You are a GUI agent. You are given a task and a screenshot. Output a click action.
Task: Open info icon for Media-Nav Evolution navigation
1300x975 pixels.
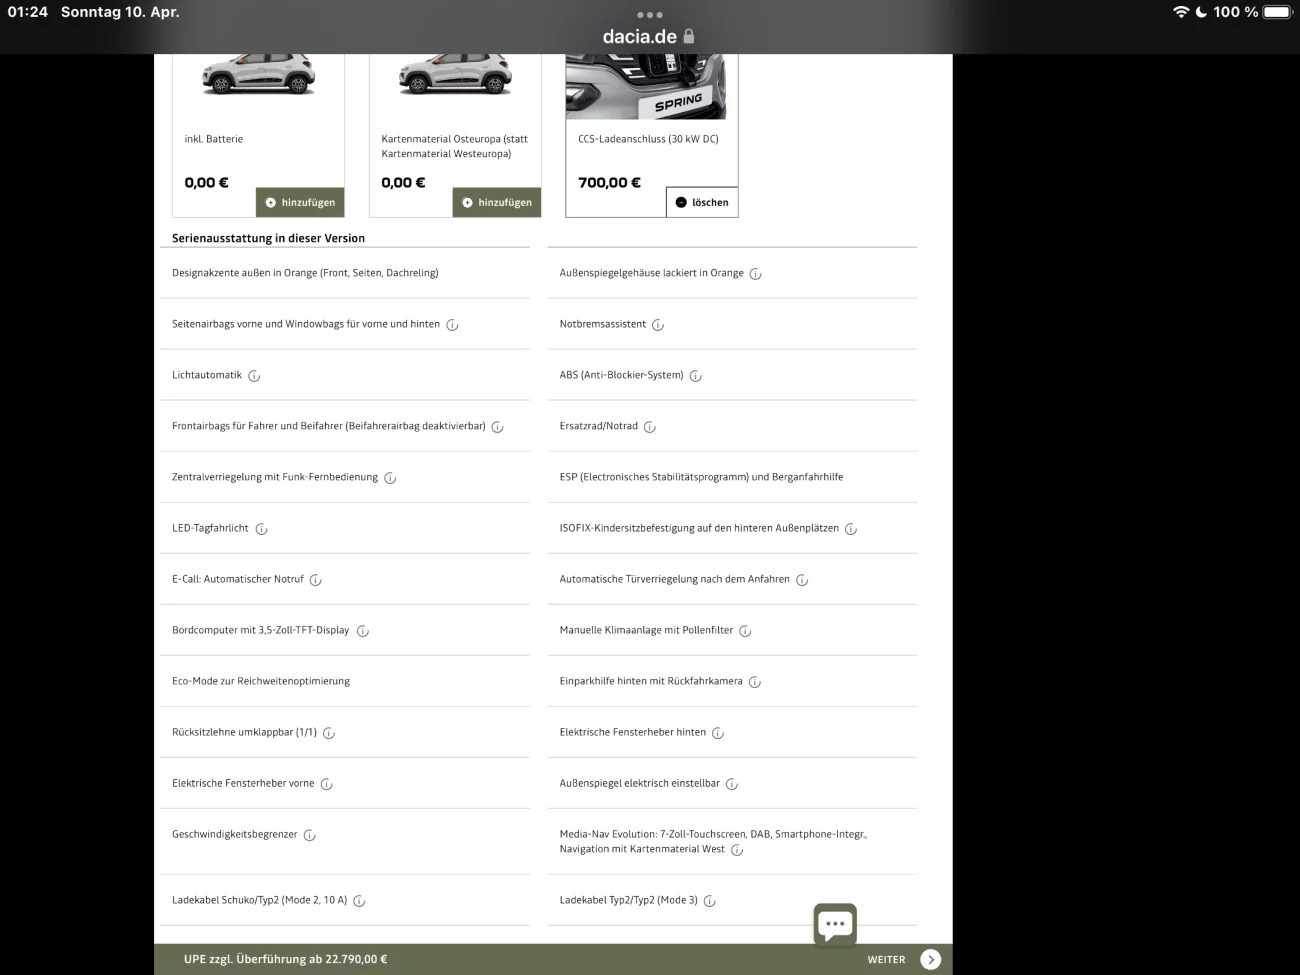[x=737, y=850]
